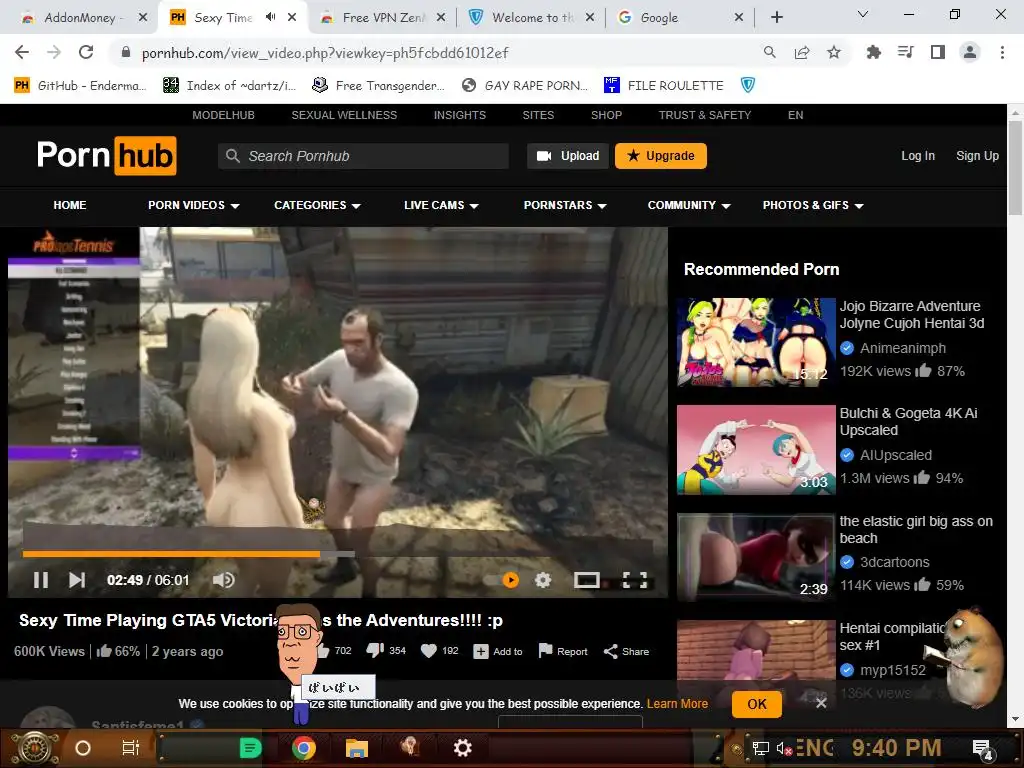Image resolution: width=1024 pixels, height=768 pixels.
Task: Open the browser share icon in the address bar
Action: pyautogui.click(x=802, y=52)
